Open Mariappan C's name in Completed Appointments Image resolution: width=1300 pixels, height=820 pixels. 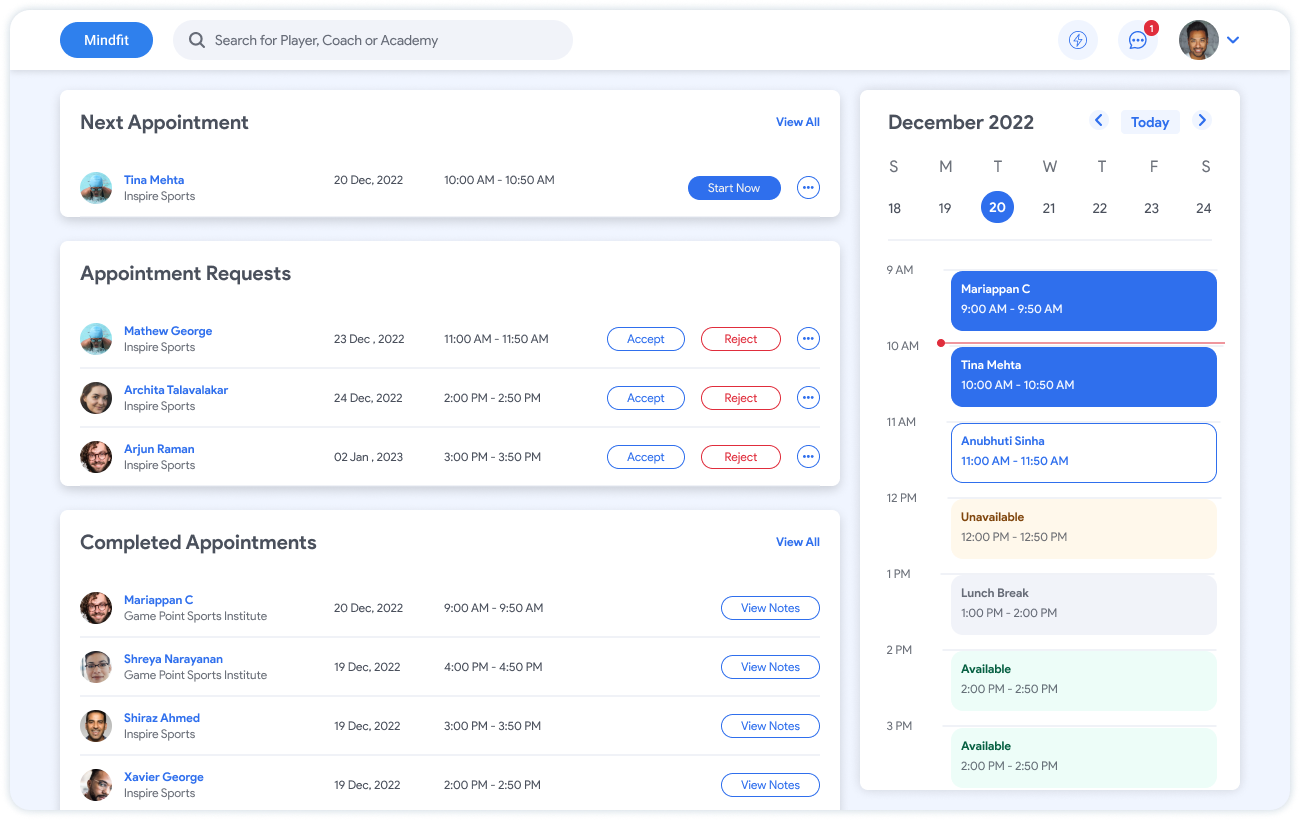point(158,600)
